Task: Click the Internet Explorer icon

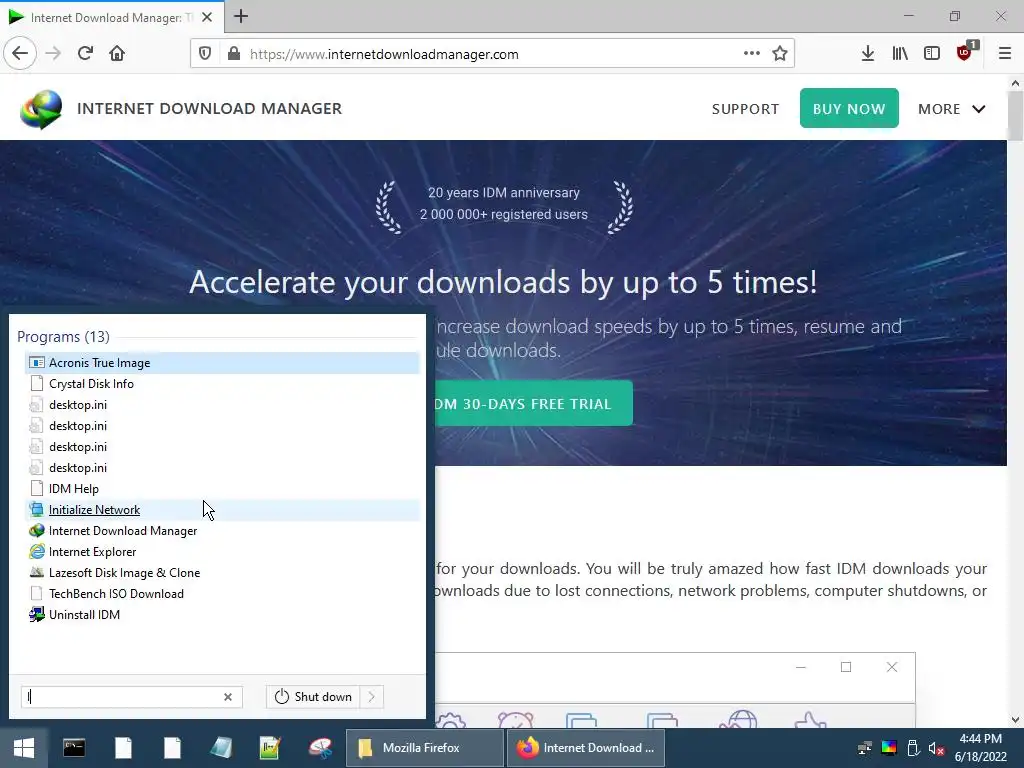Action: 37,551
